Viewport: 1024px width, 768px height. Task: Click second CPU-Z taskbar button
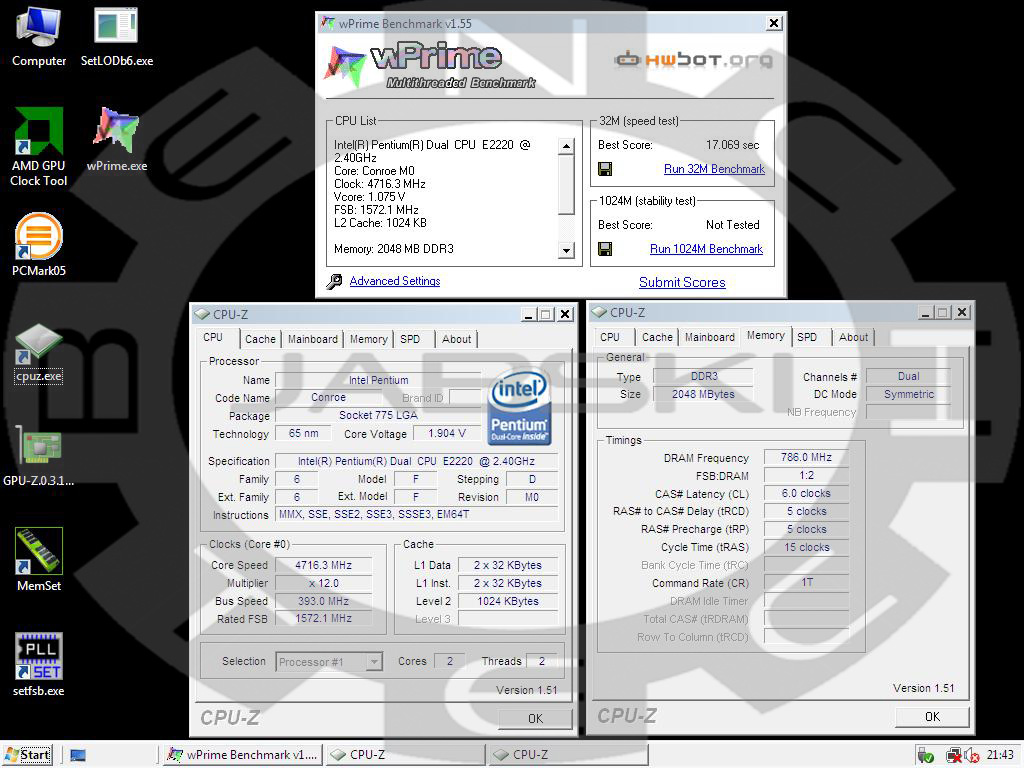(569, 755)
